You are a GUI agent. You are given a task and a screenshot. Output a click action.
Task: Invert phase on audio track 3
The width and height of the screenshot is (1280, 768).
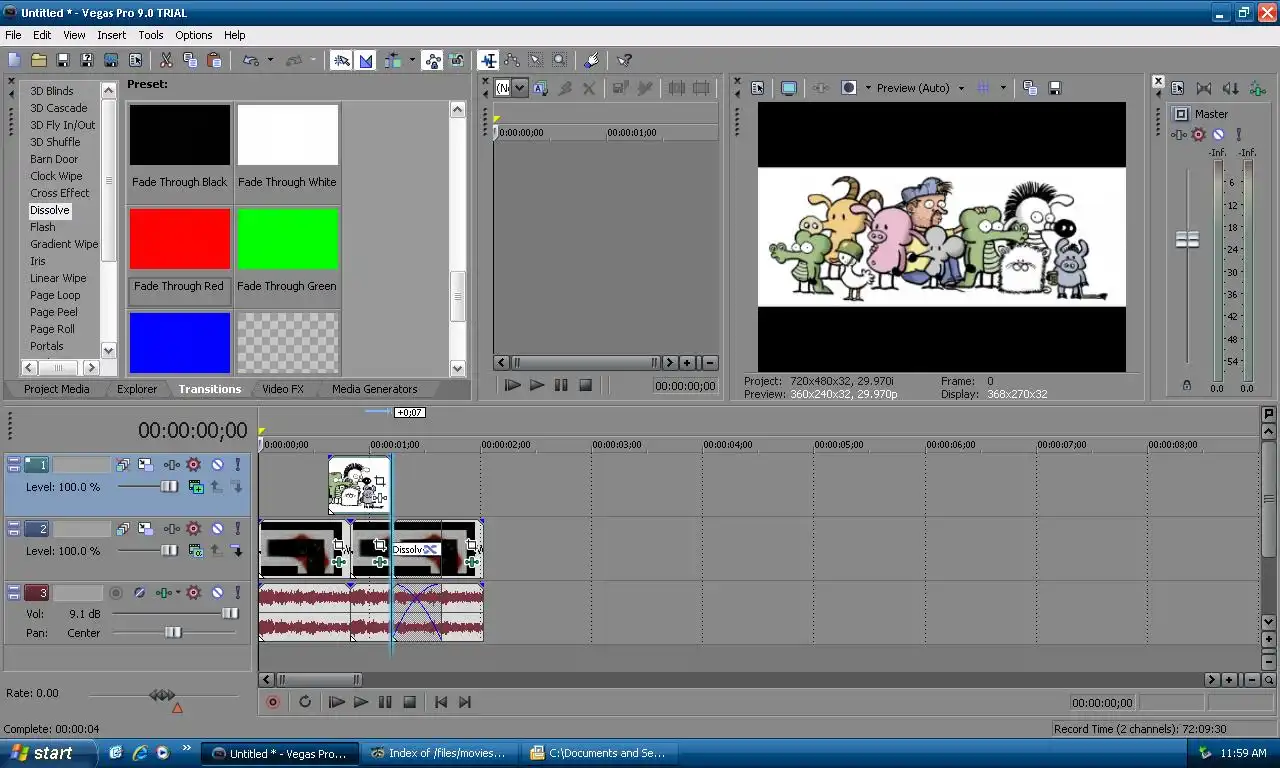[139, 593]
